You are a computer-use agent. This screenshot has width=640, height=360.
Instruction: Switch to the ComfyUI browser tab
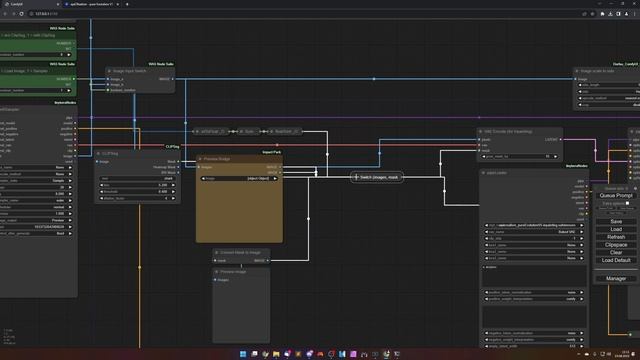coord(31,4)
